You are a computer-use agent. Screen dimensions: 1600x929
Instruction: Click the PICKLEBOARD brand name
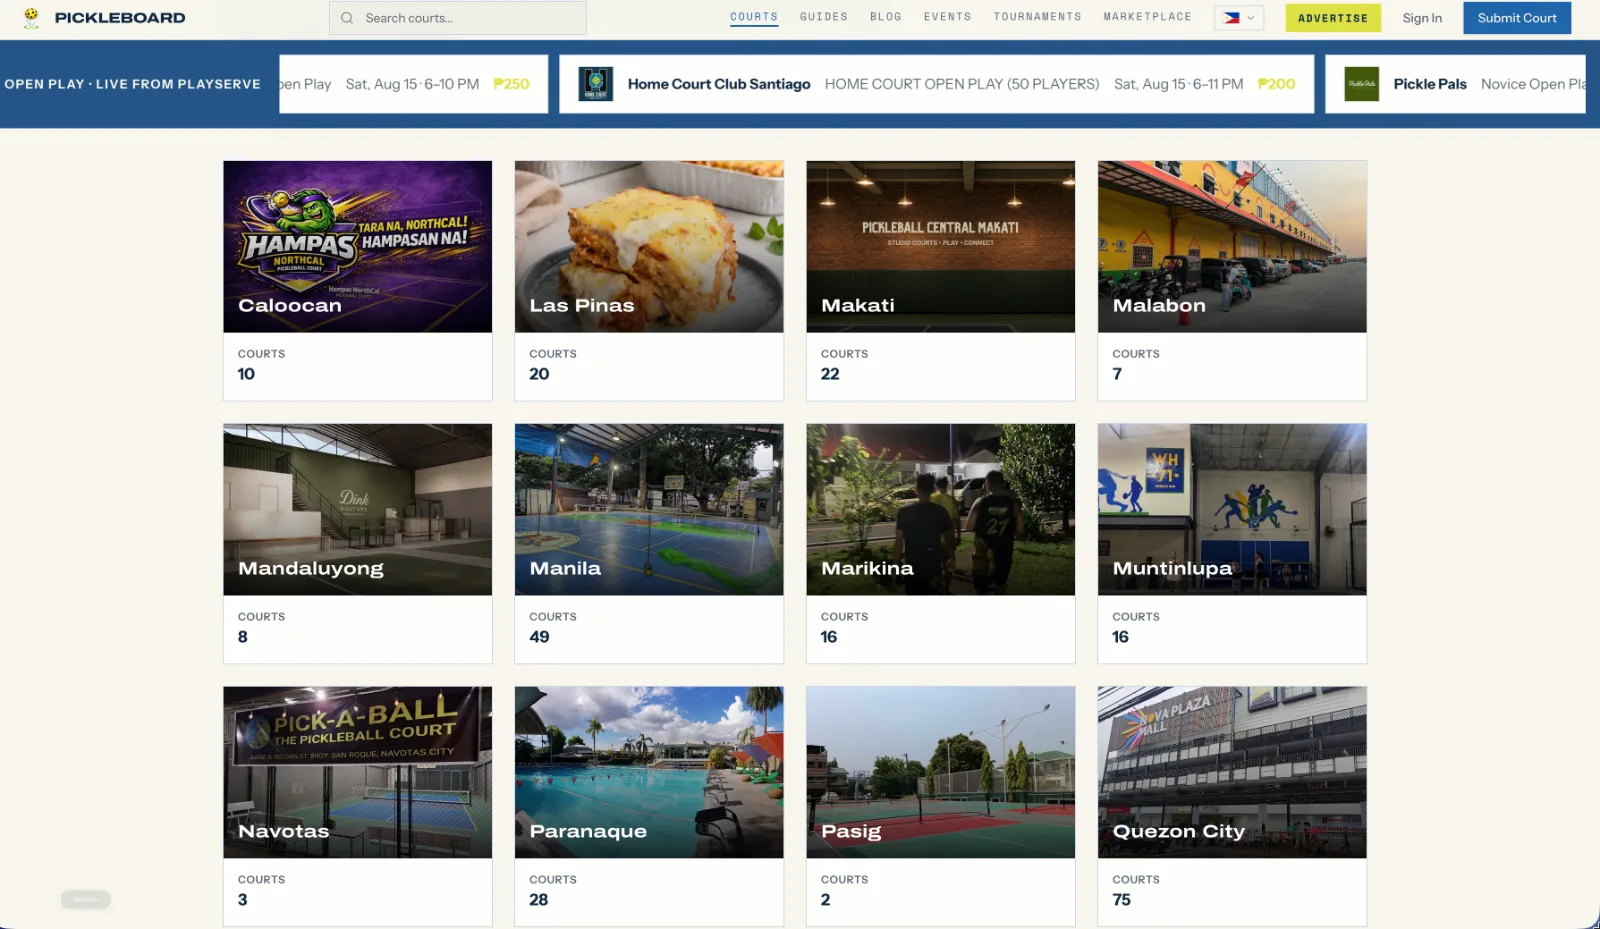120,18
